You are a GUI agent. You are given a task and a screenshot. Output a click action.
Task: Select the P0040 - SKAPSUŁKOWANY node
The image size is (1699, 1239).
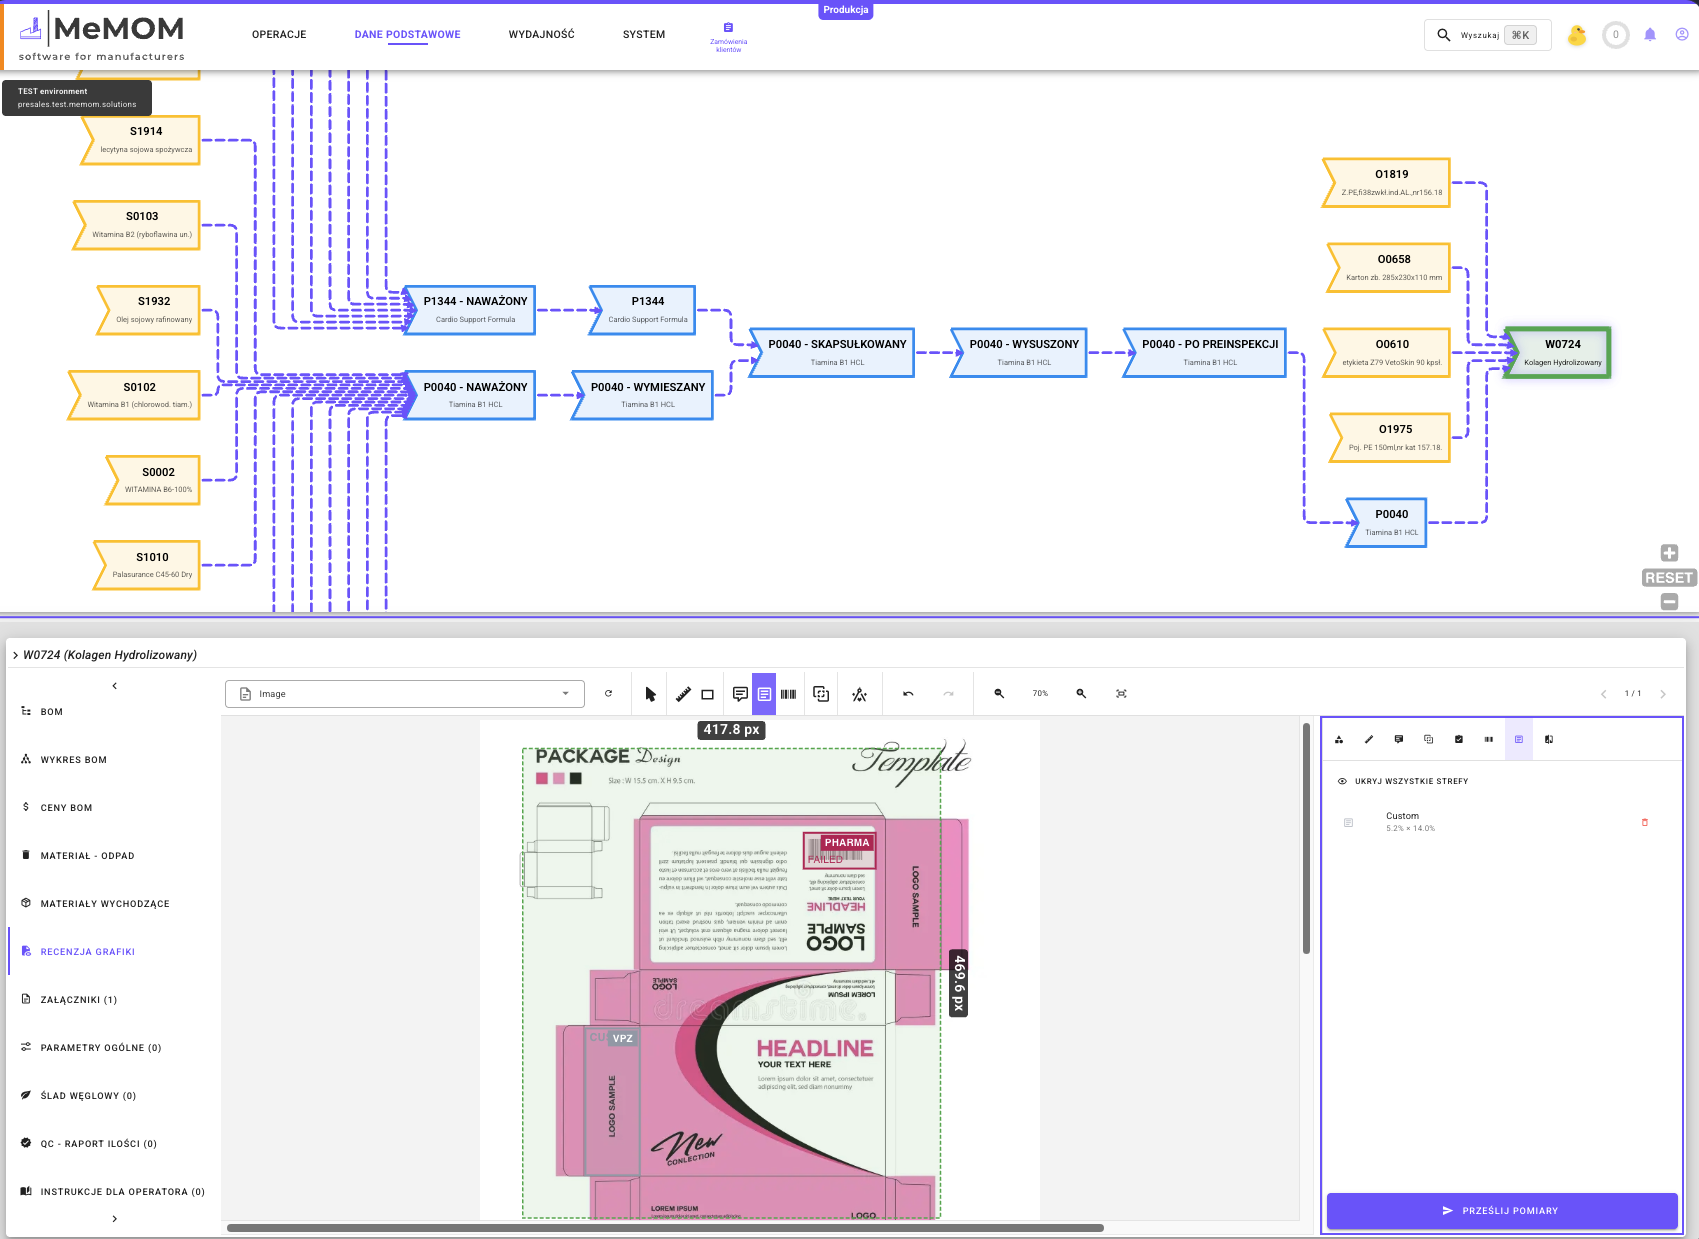click(833, 353)
